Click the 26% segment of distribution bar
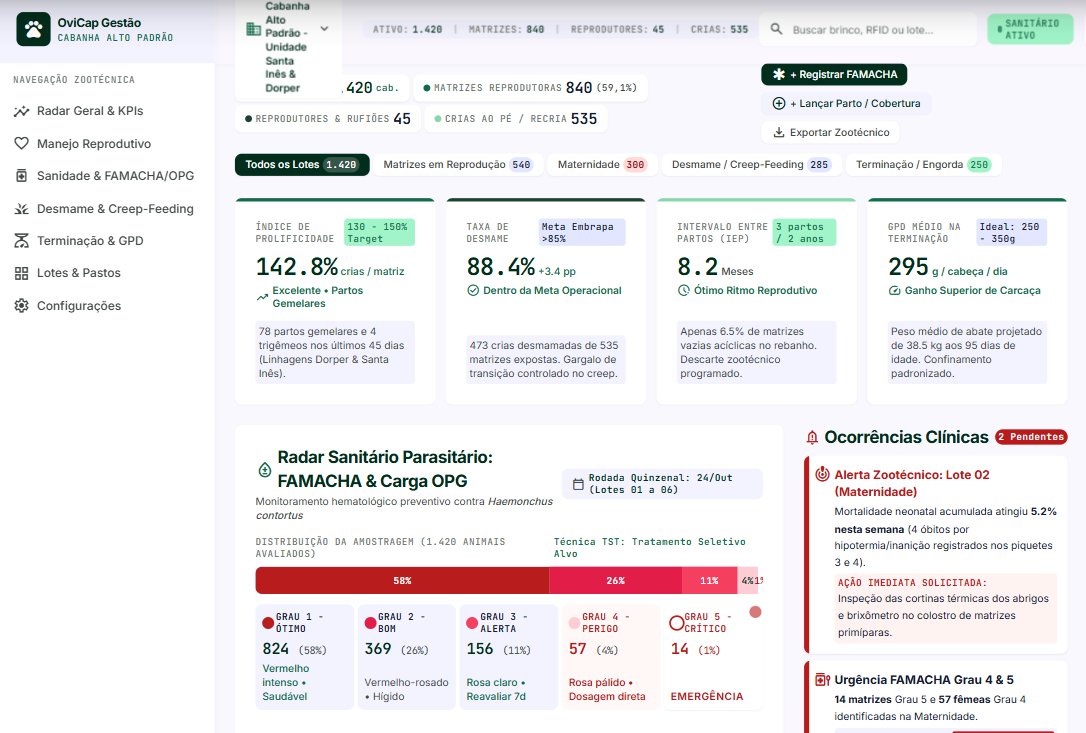The image size is (1086, 733). pyautogui.click(x=616, y=581)
